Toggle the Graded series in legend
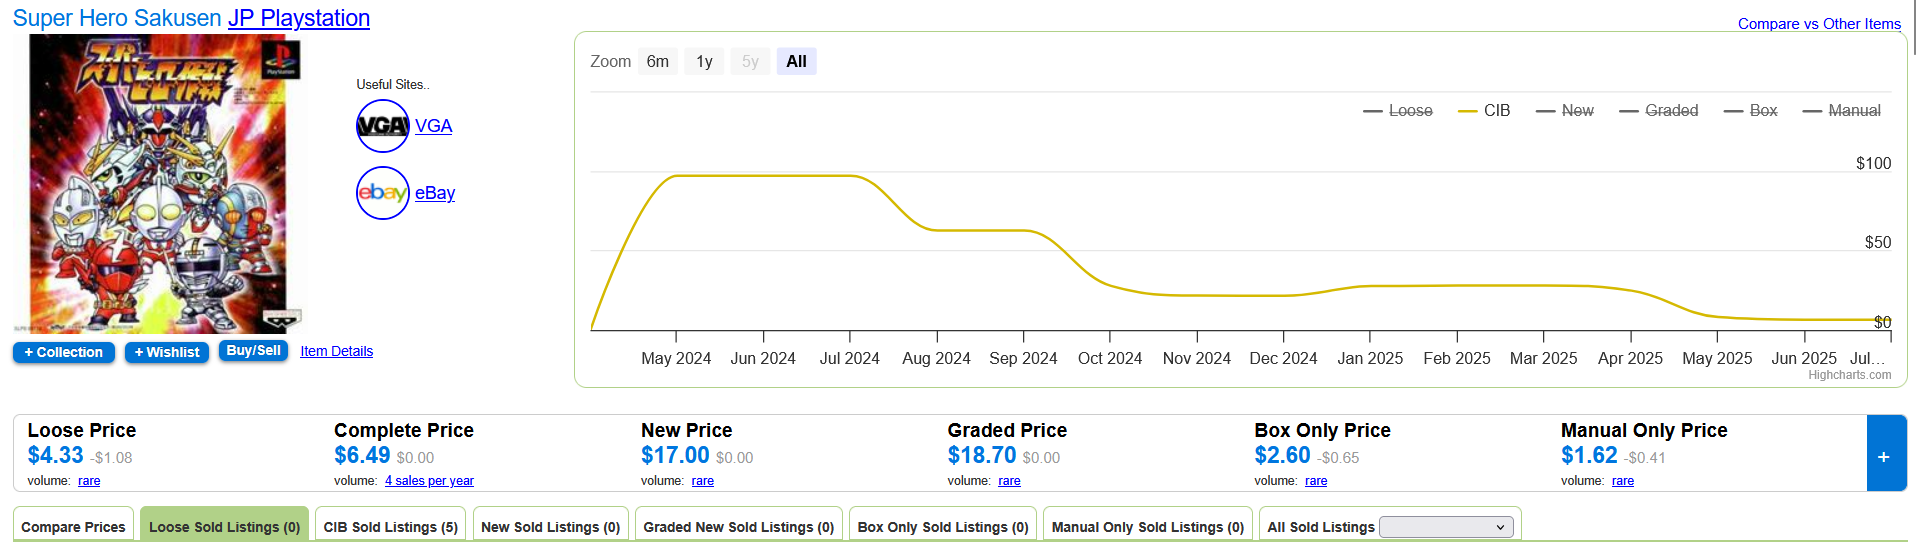This screenshot has height=542, width=1918. point(1659,111)
